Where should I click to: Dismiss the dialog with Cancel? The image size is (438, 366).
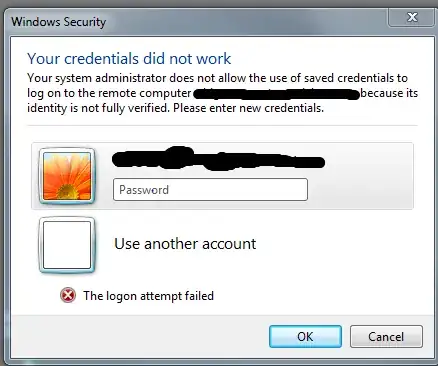[x=386, y=336]
